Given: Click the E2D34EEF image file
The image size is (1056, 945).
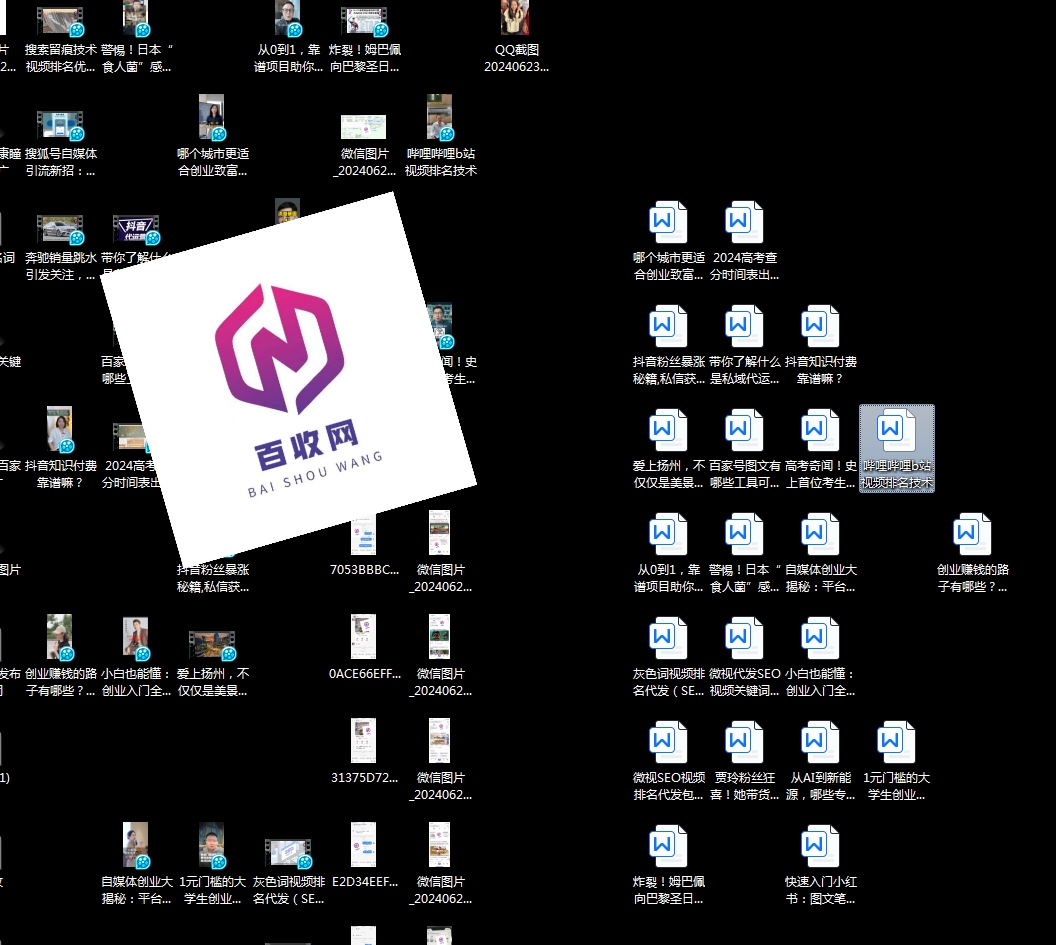Looking at the screenshot, I should (x=364, y=856).
